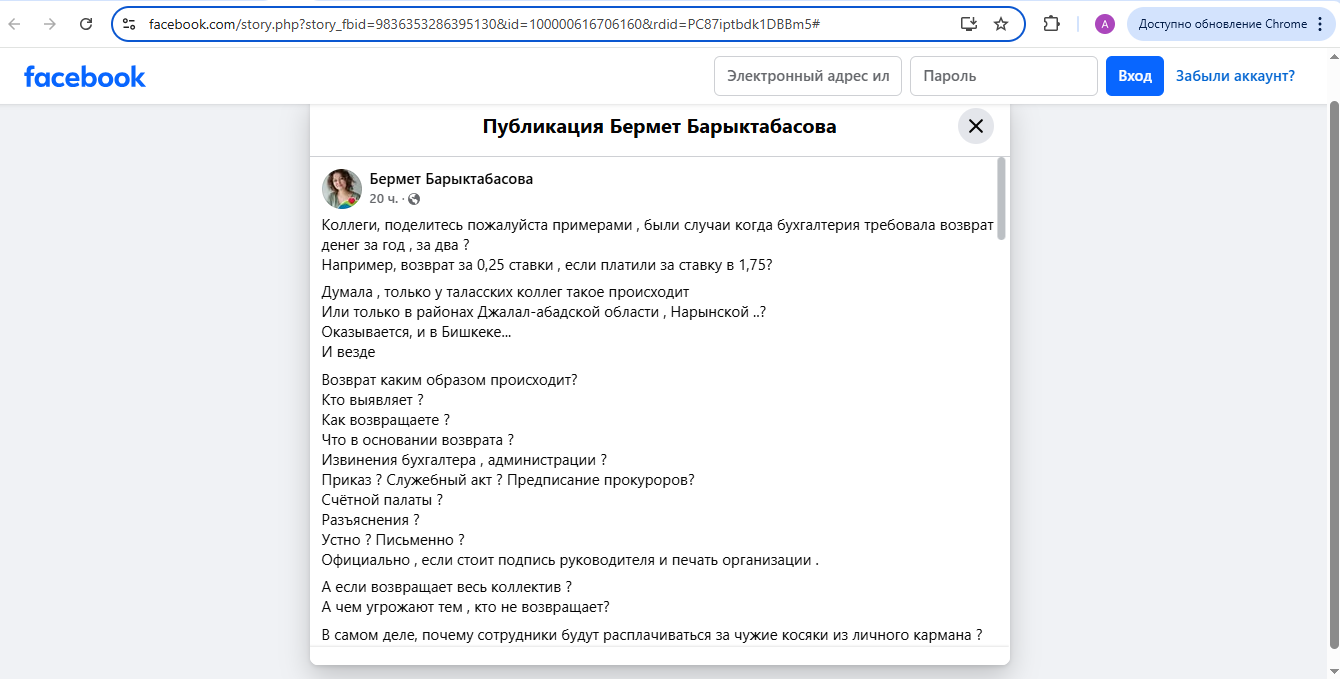Viewport: 1340px width, 679px height.
Task: Close the publication dialog
Action: click(975, 126)
